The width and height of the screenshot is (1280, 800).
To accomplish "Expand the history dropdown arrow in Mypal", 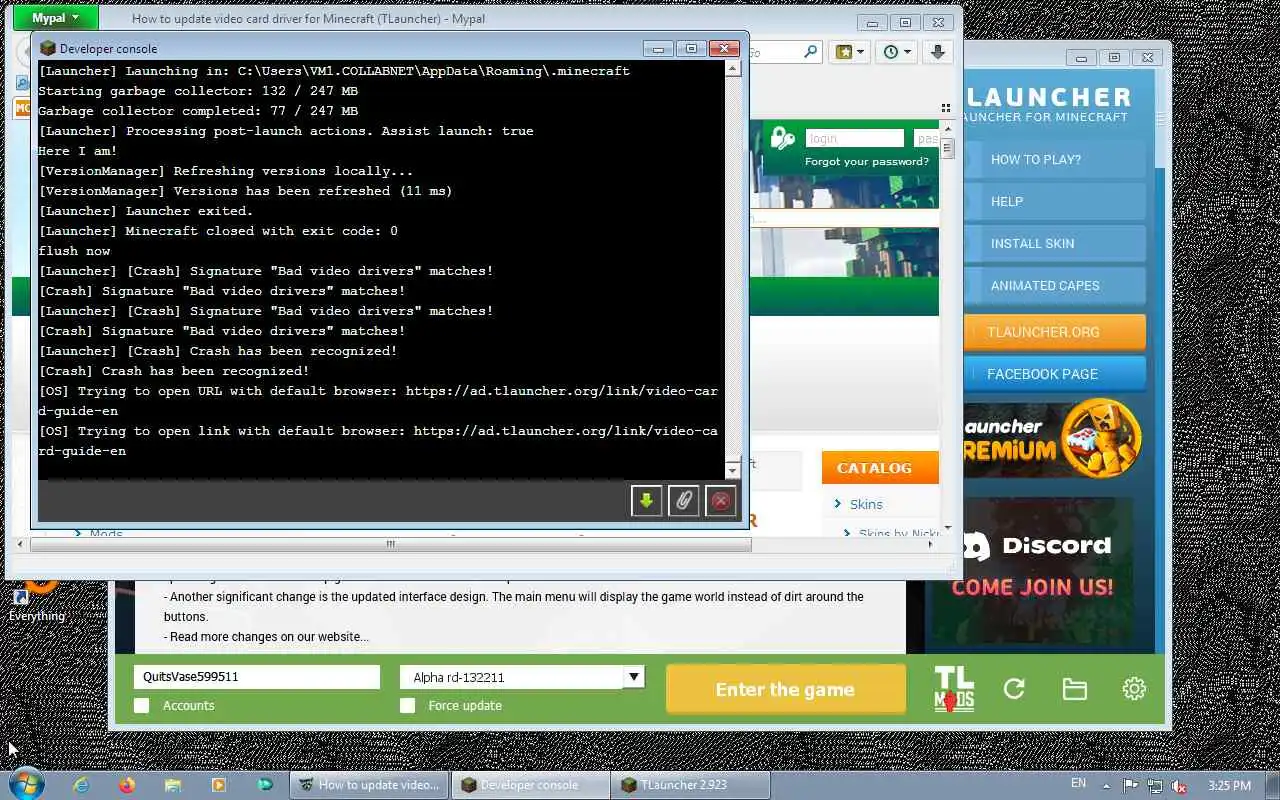I will point(908,52).
